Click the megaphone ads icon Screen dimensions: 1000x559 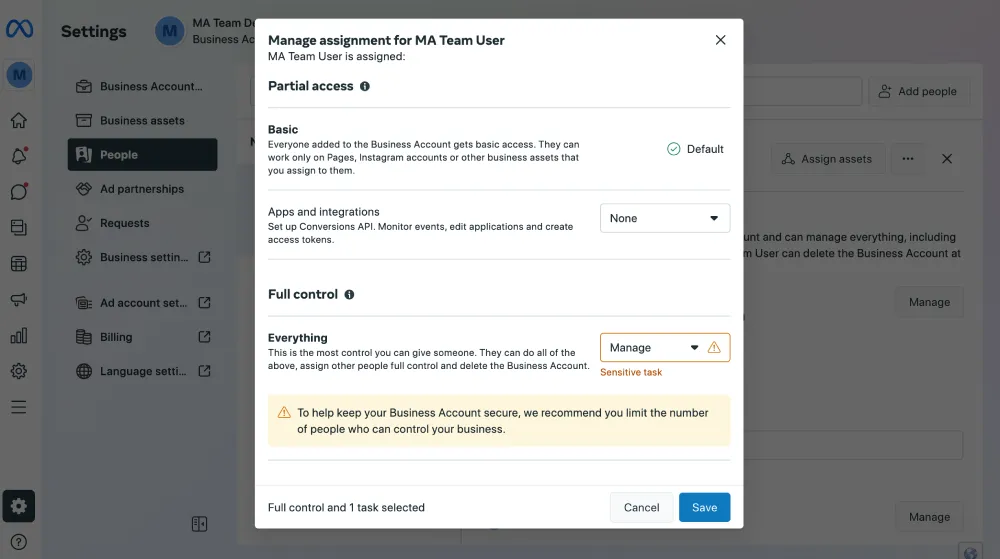point(18,300)
